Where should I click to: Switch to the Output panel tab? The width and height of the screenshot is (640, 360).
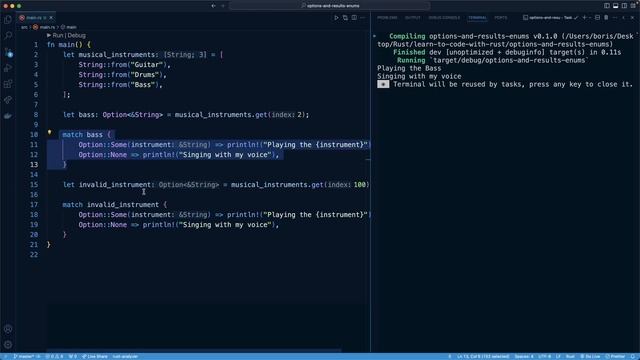[412, 18]
